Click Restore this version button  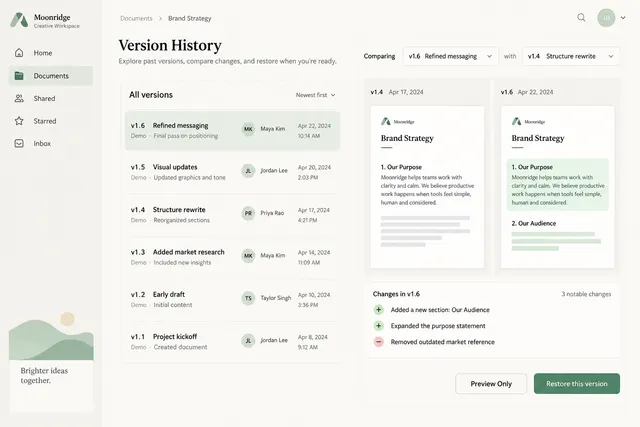pos(577,384)
